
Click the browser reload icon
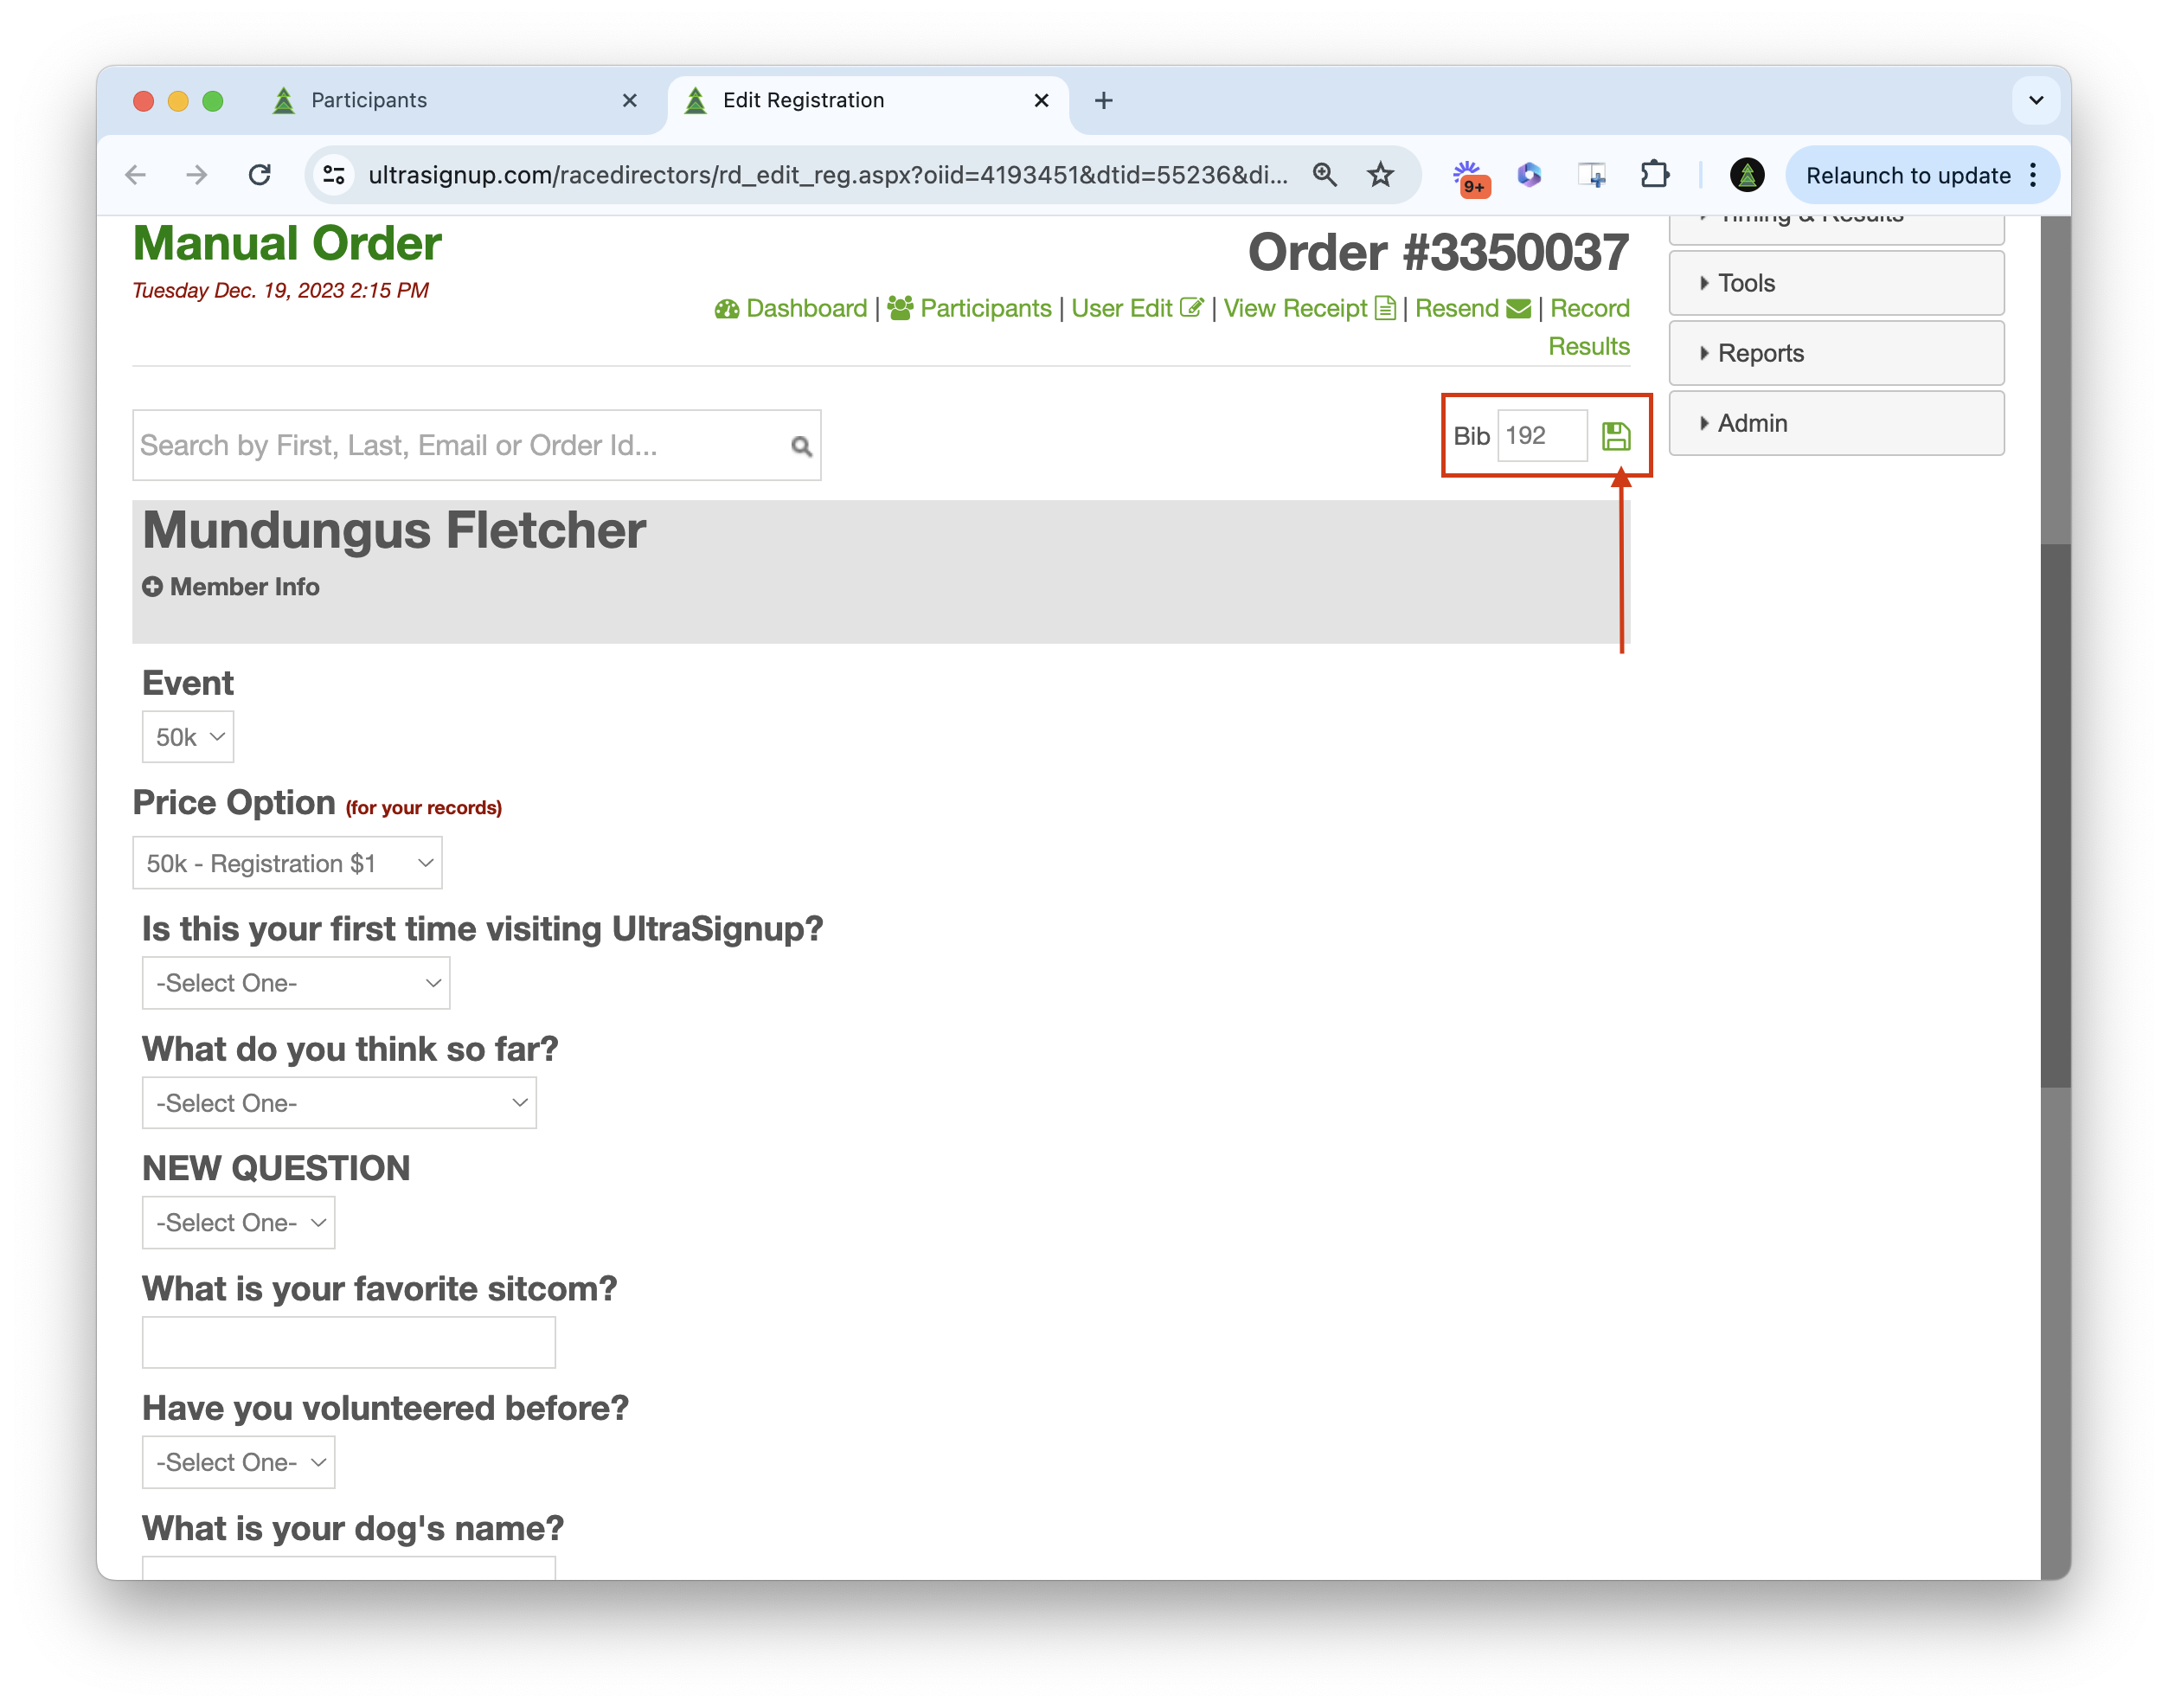[x=260, y=175]
